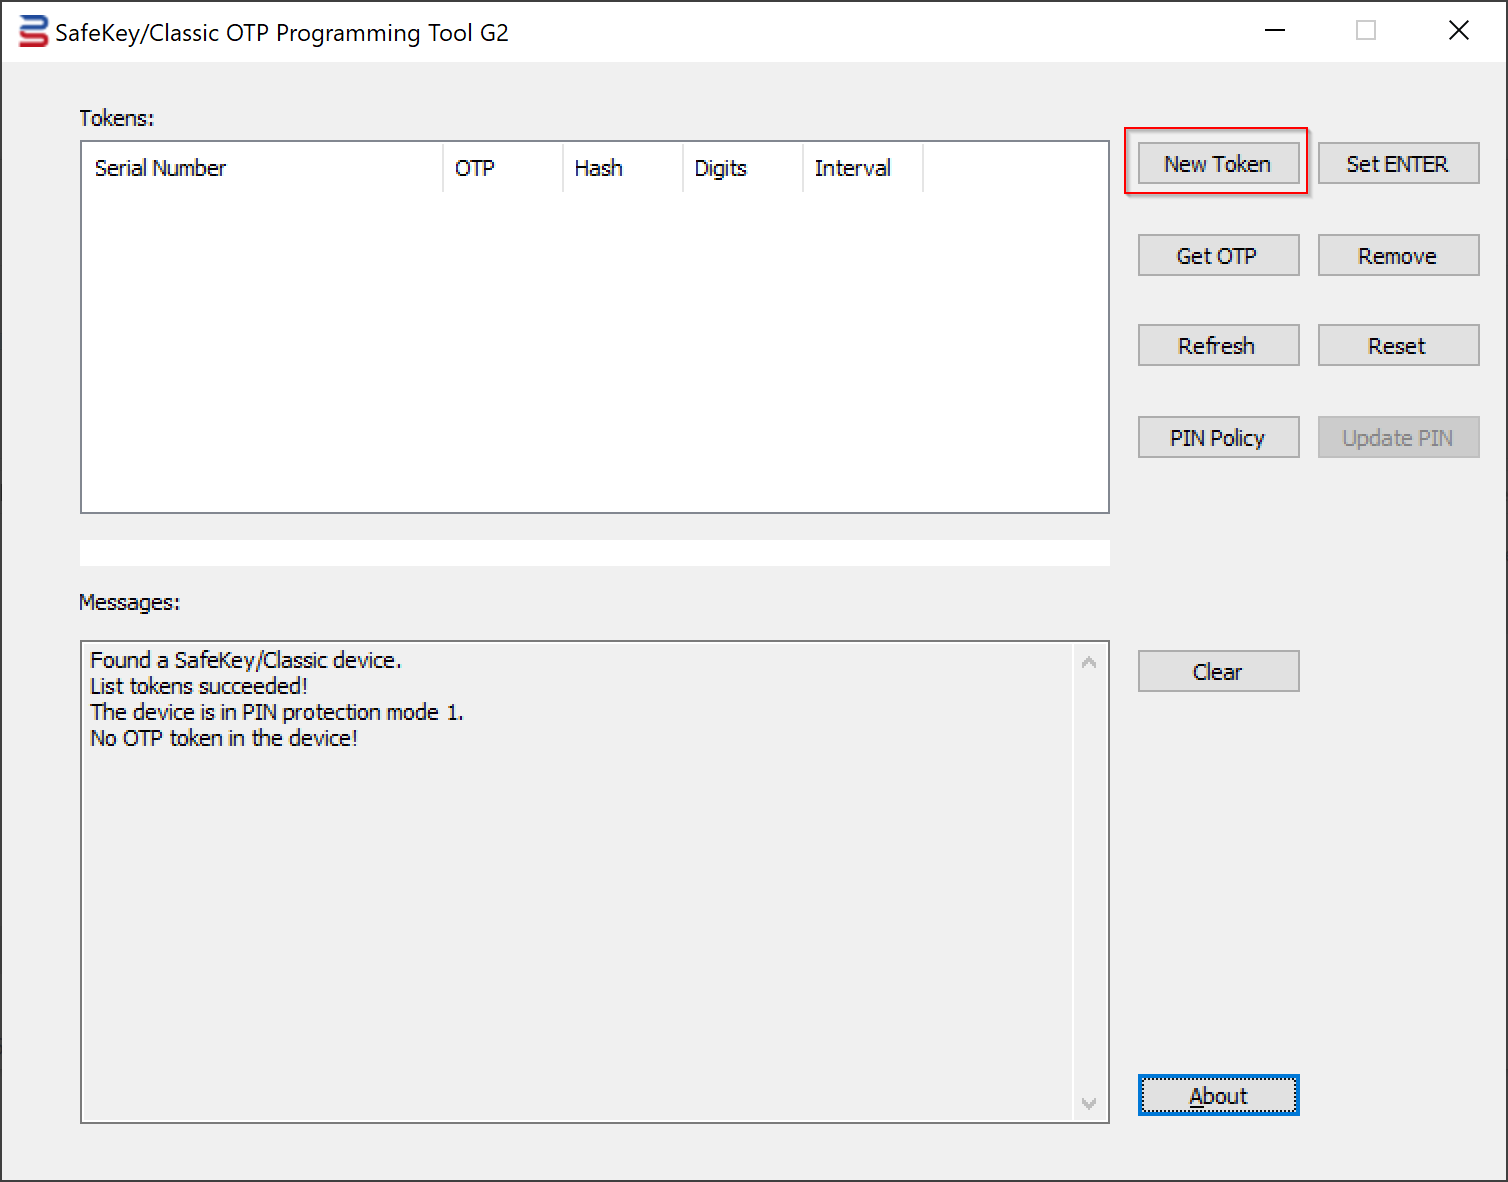Viewport: 1508px width, 1182px height.
Task: Click the Digits column header
Action: 742,168
